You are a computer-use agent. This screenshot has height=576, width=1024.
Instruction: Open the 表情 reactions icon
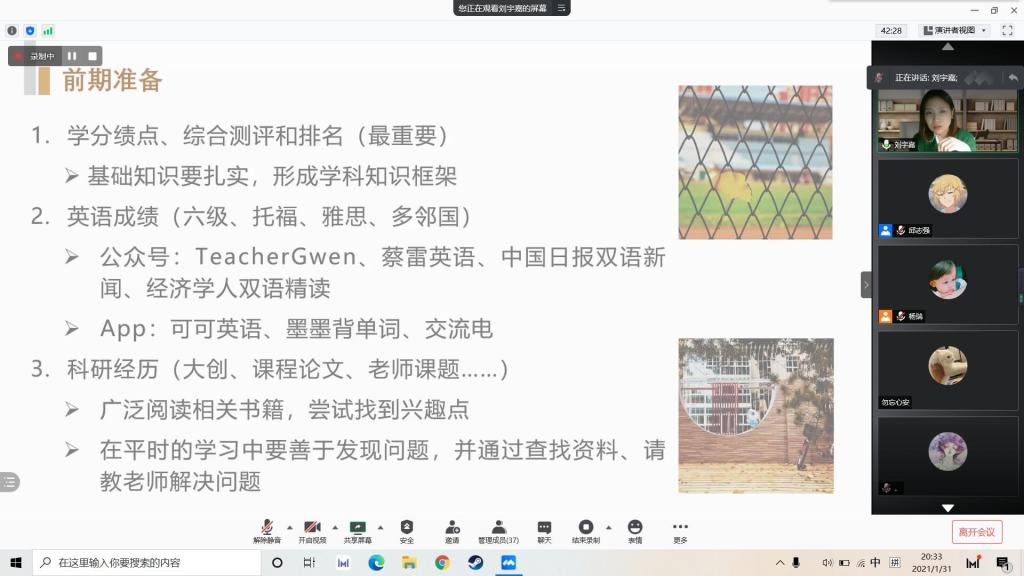635,530
